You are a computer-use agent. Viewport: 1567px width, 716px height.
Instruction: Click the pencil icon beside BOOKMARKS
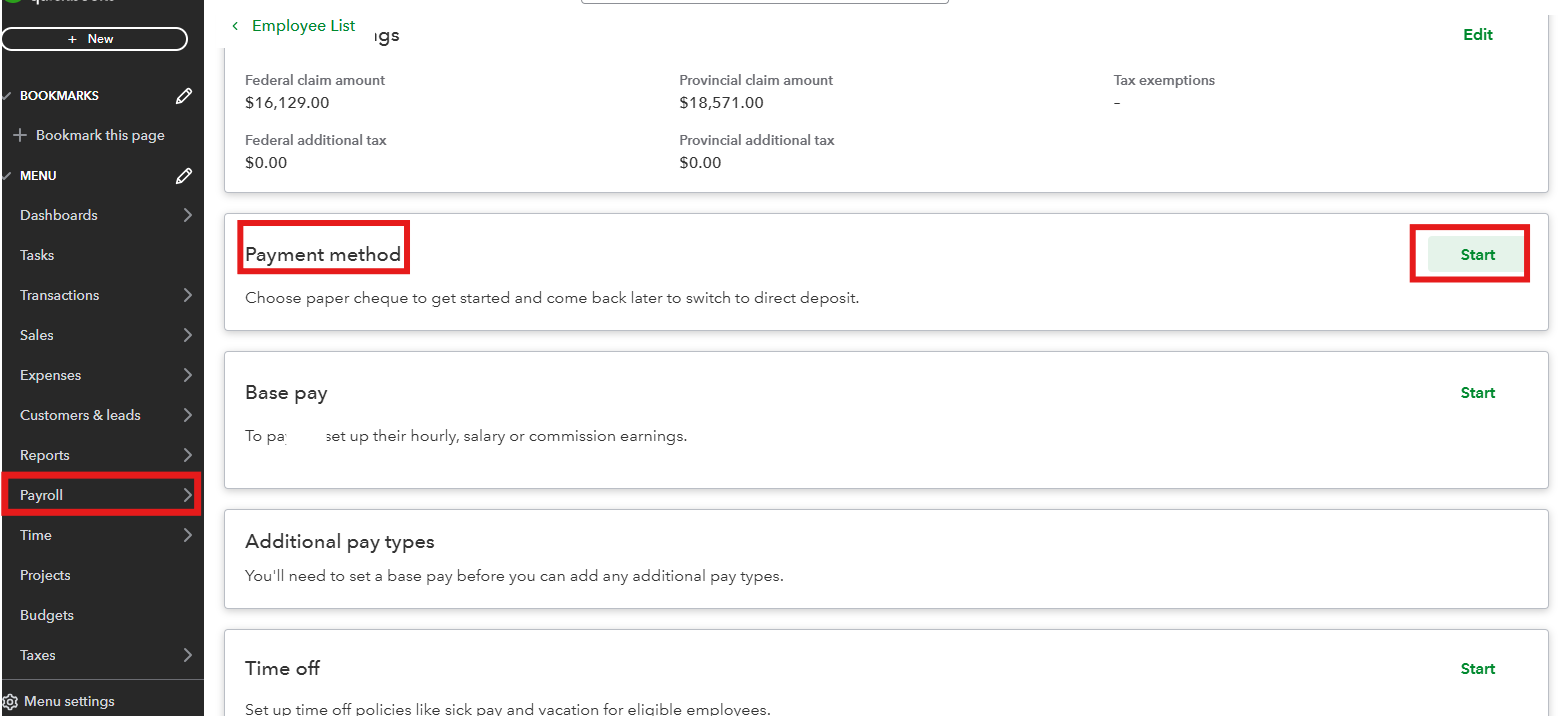pyautogui.click(x=184, y=96)
